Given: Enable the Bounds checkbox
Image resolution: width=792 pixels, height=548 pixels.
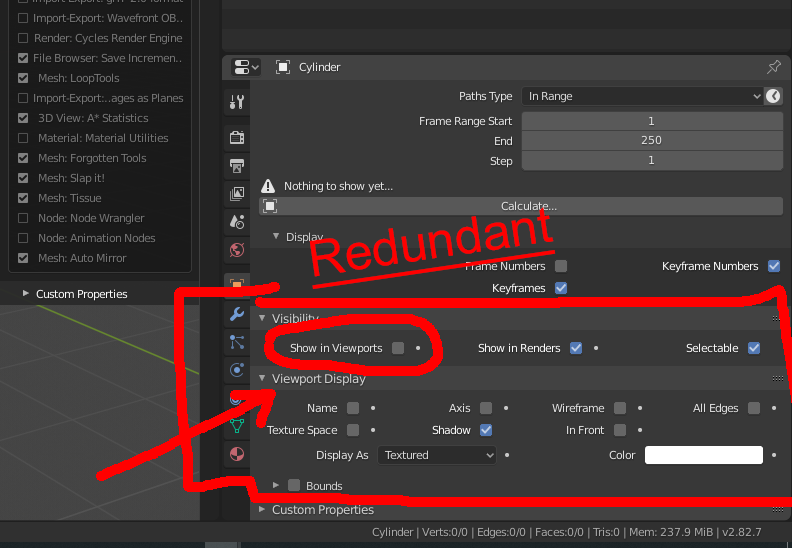Looking at the screenshot, I should (294, 485).
